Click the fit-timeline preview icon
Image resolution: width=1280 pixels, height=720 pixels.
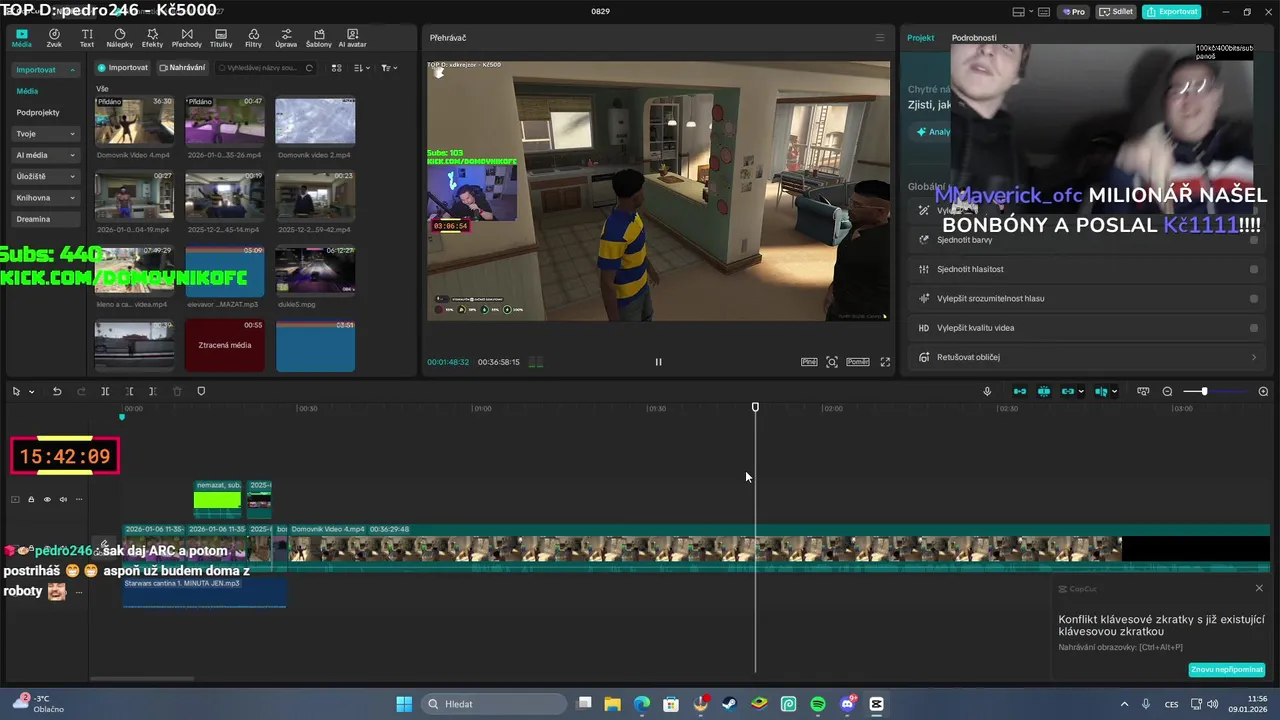tap(1143, 391)
